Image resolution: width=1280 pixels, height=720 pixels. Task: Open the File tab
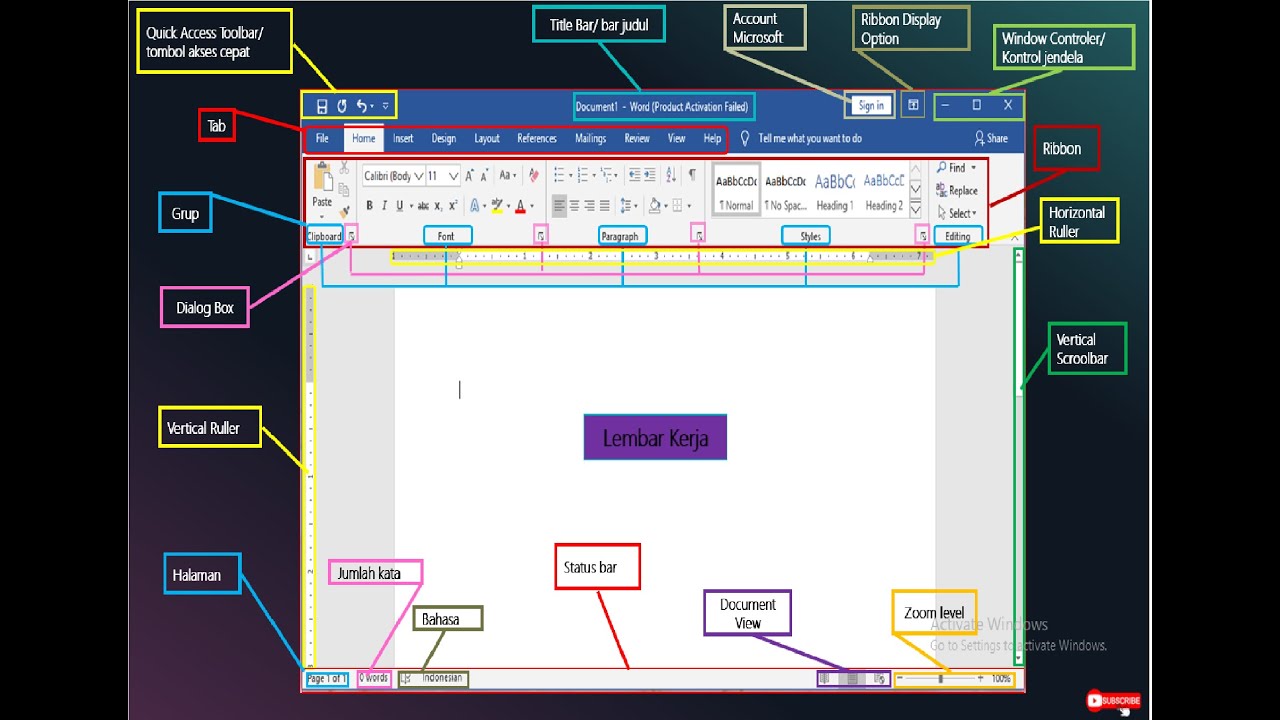322,139
